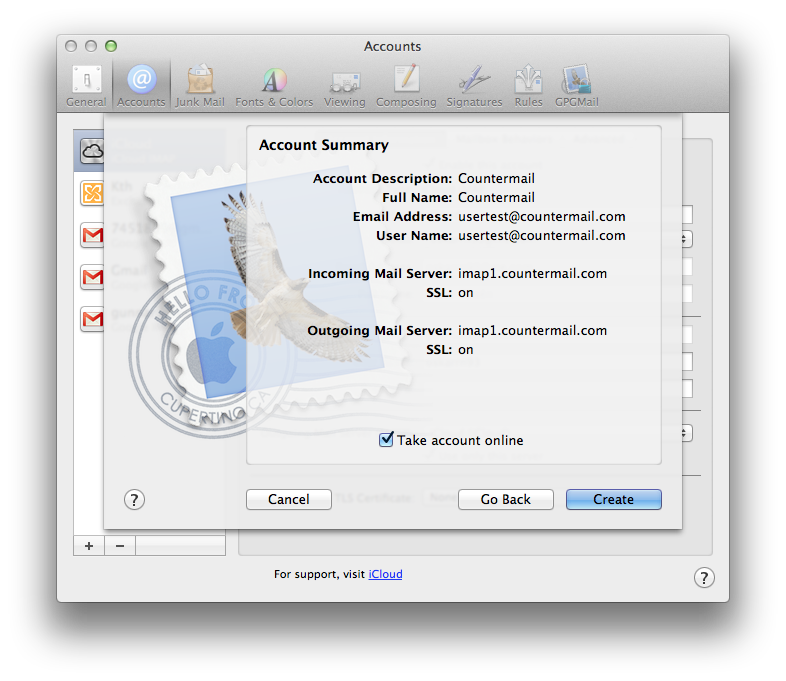Open the Signatures preferences pane
Screen dimensions: 786x681
[x=474, y=86]
